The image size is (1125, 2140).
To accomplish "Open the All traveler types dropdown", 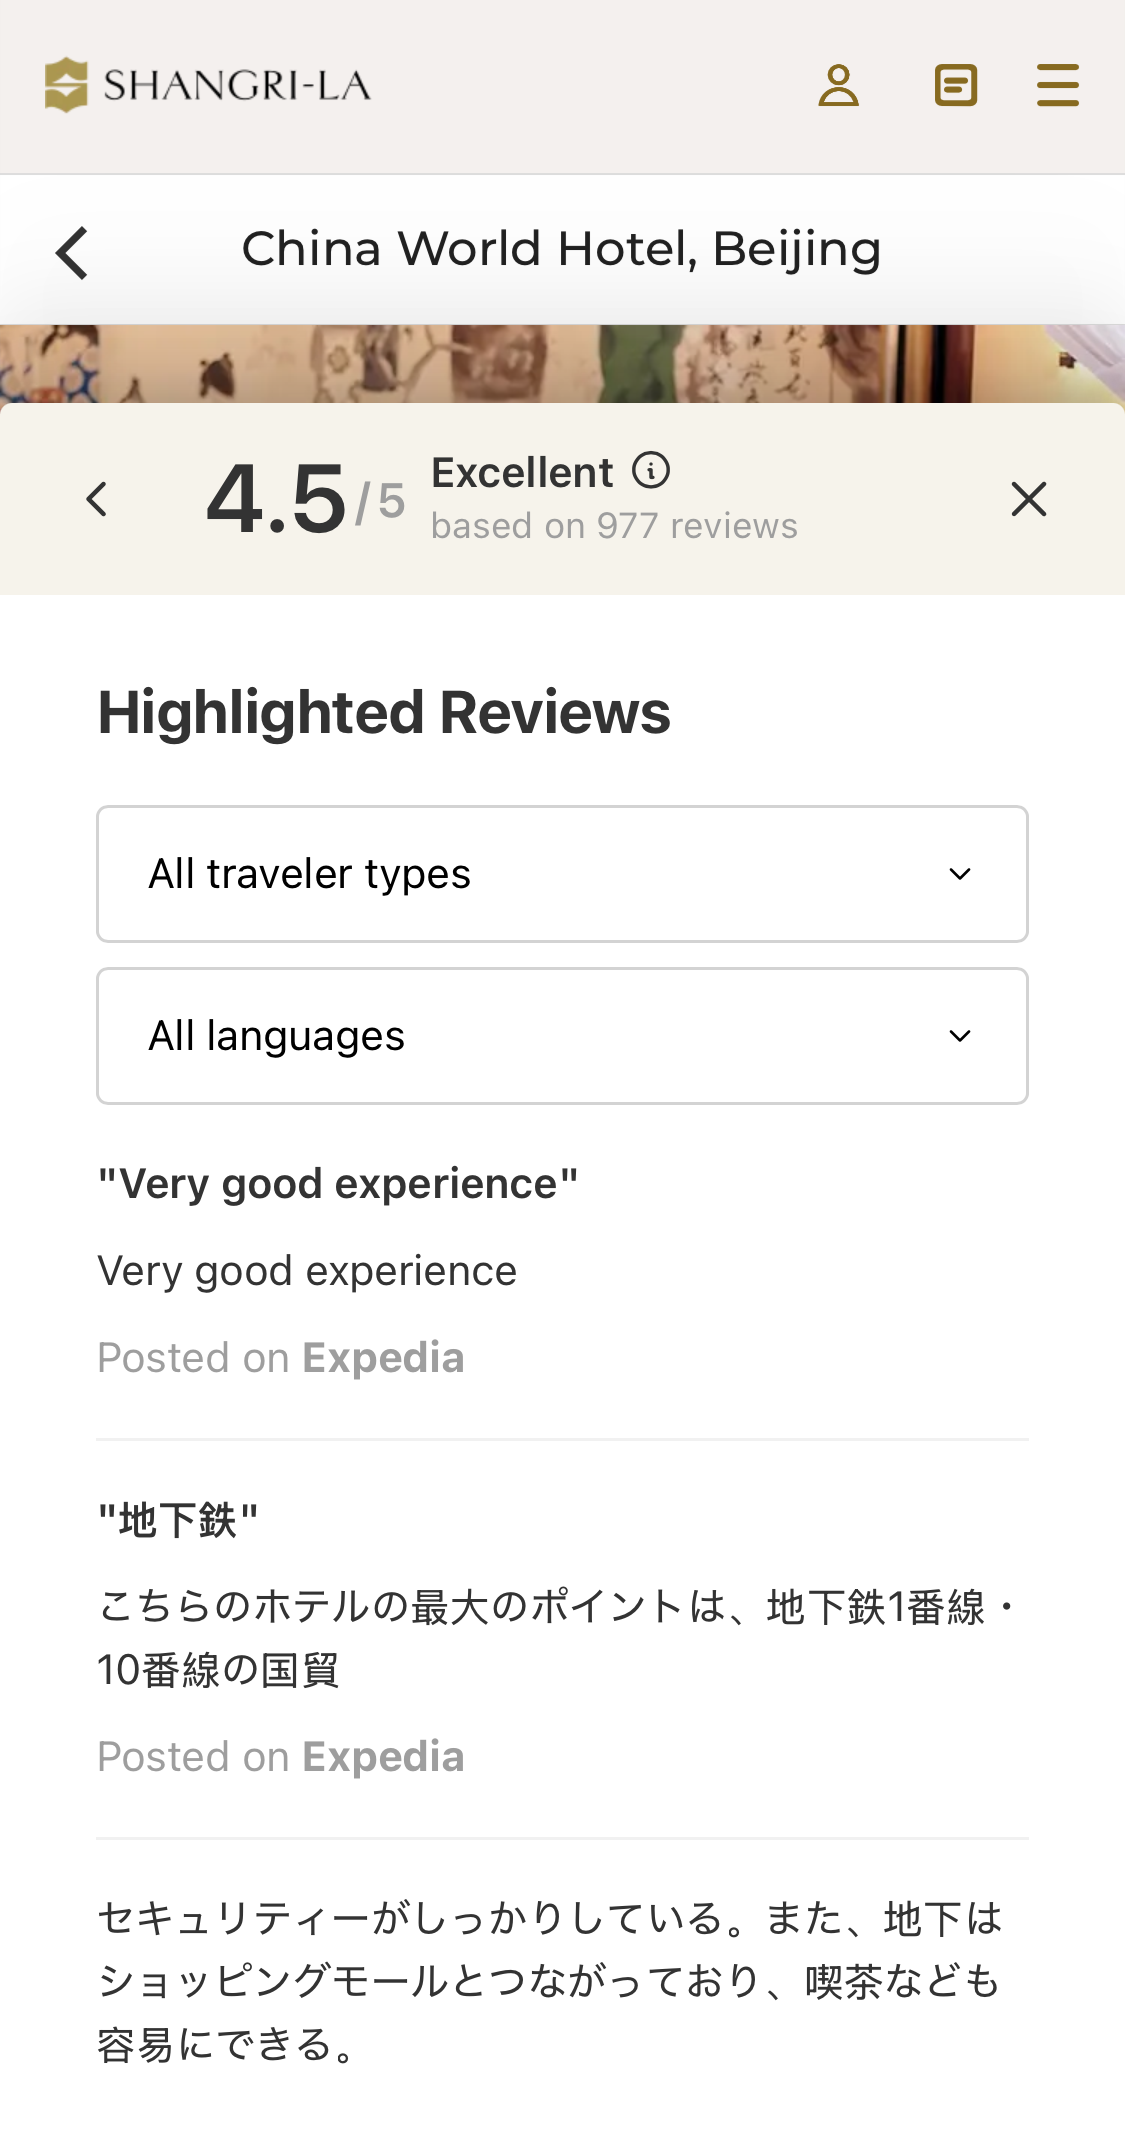I will tap(562, 874).
